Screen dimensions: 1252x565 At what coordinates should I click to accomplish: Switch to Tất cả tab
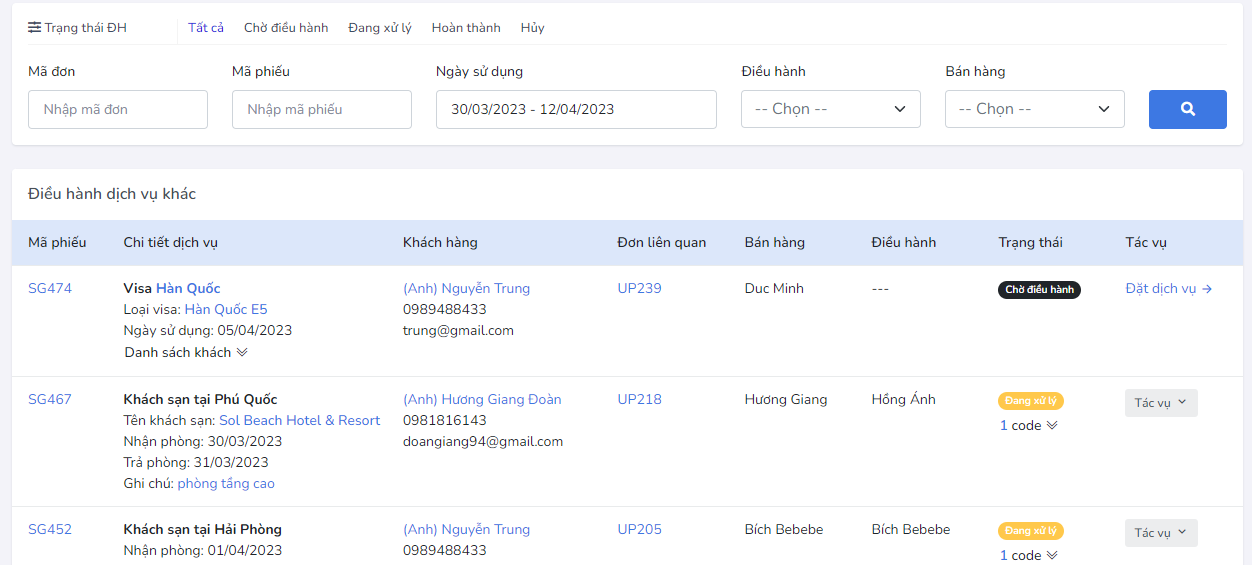coord(206,28)
